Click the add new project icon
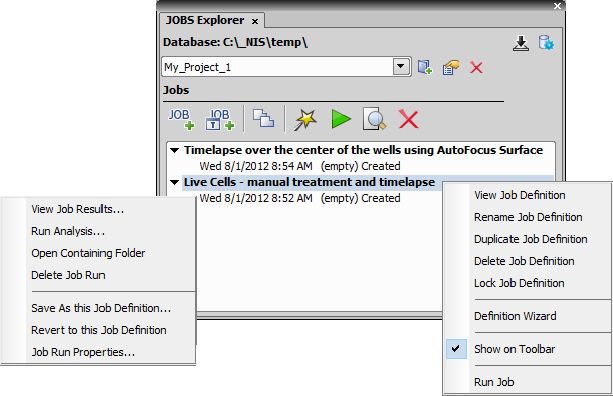The image size is (613, 396). (x=425, y=67)
